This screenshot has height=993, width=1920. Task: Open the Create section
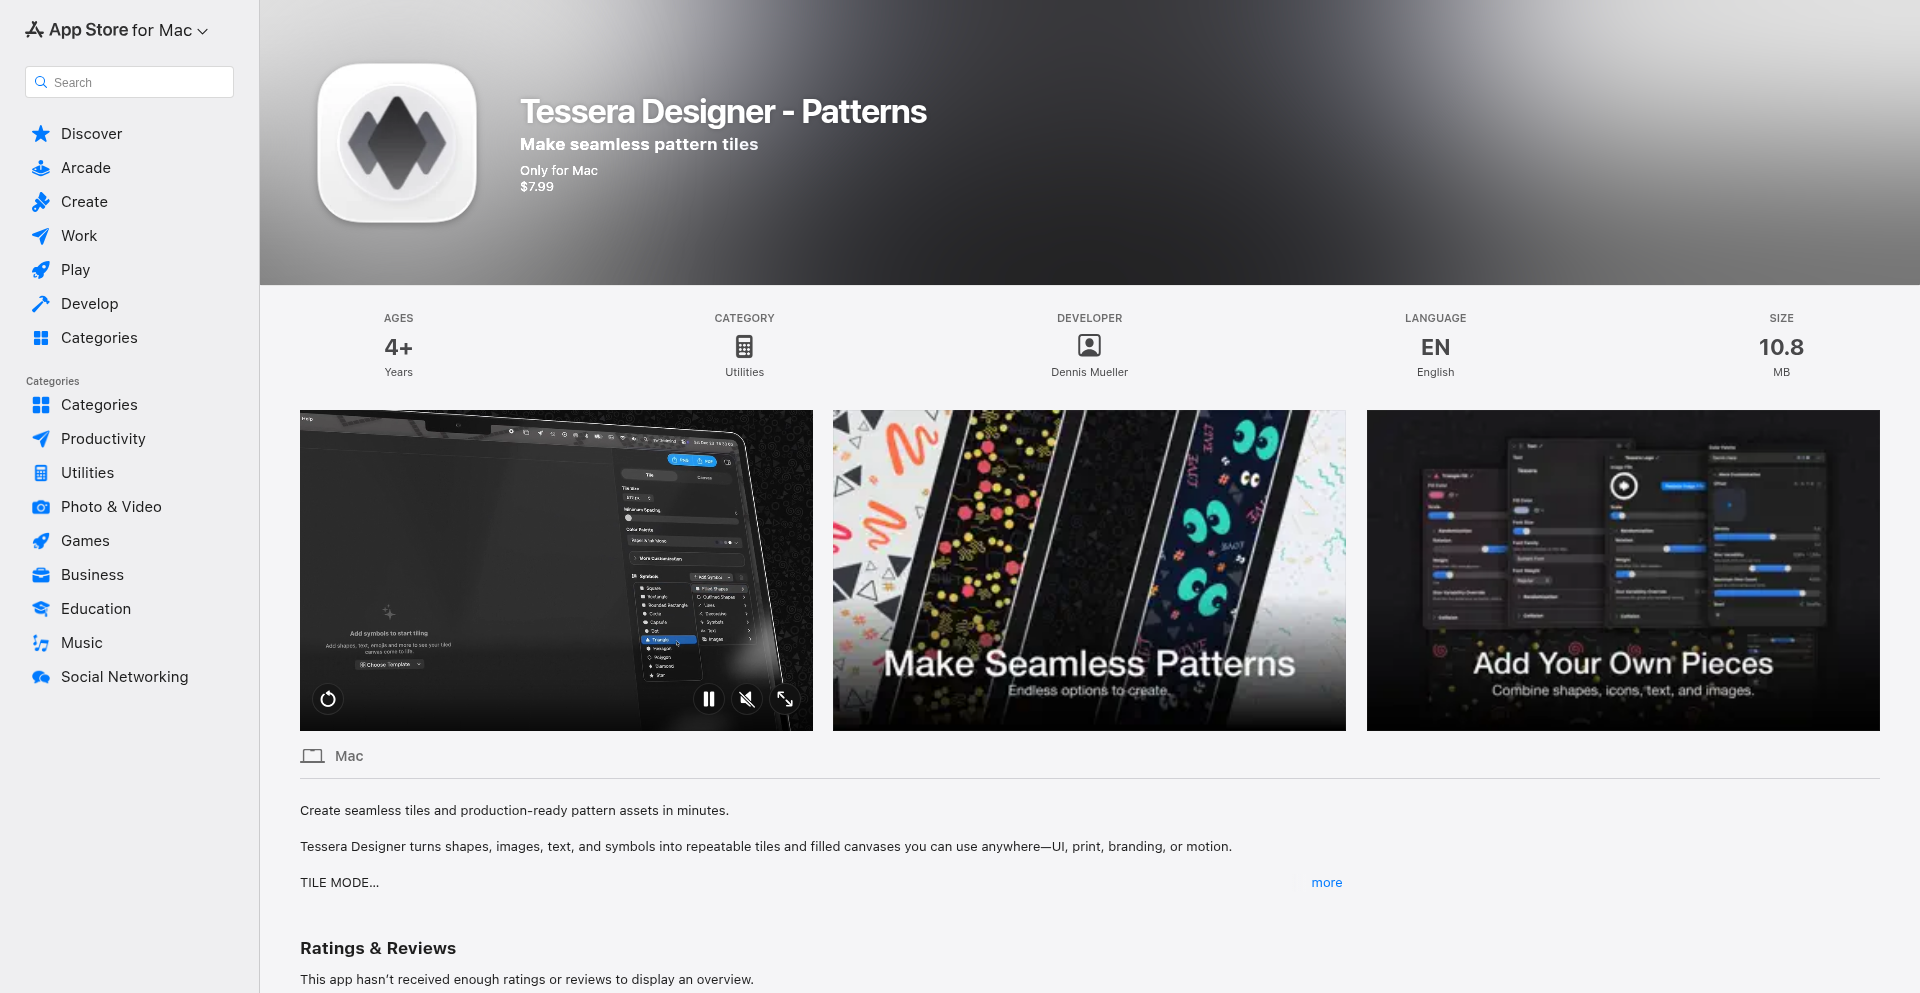pyautogui.click(x=84, y=201)
